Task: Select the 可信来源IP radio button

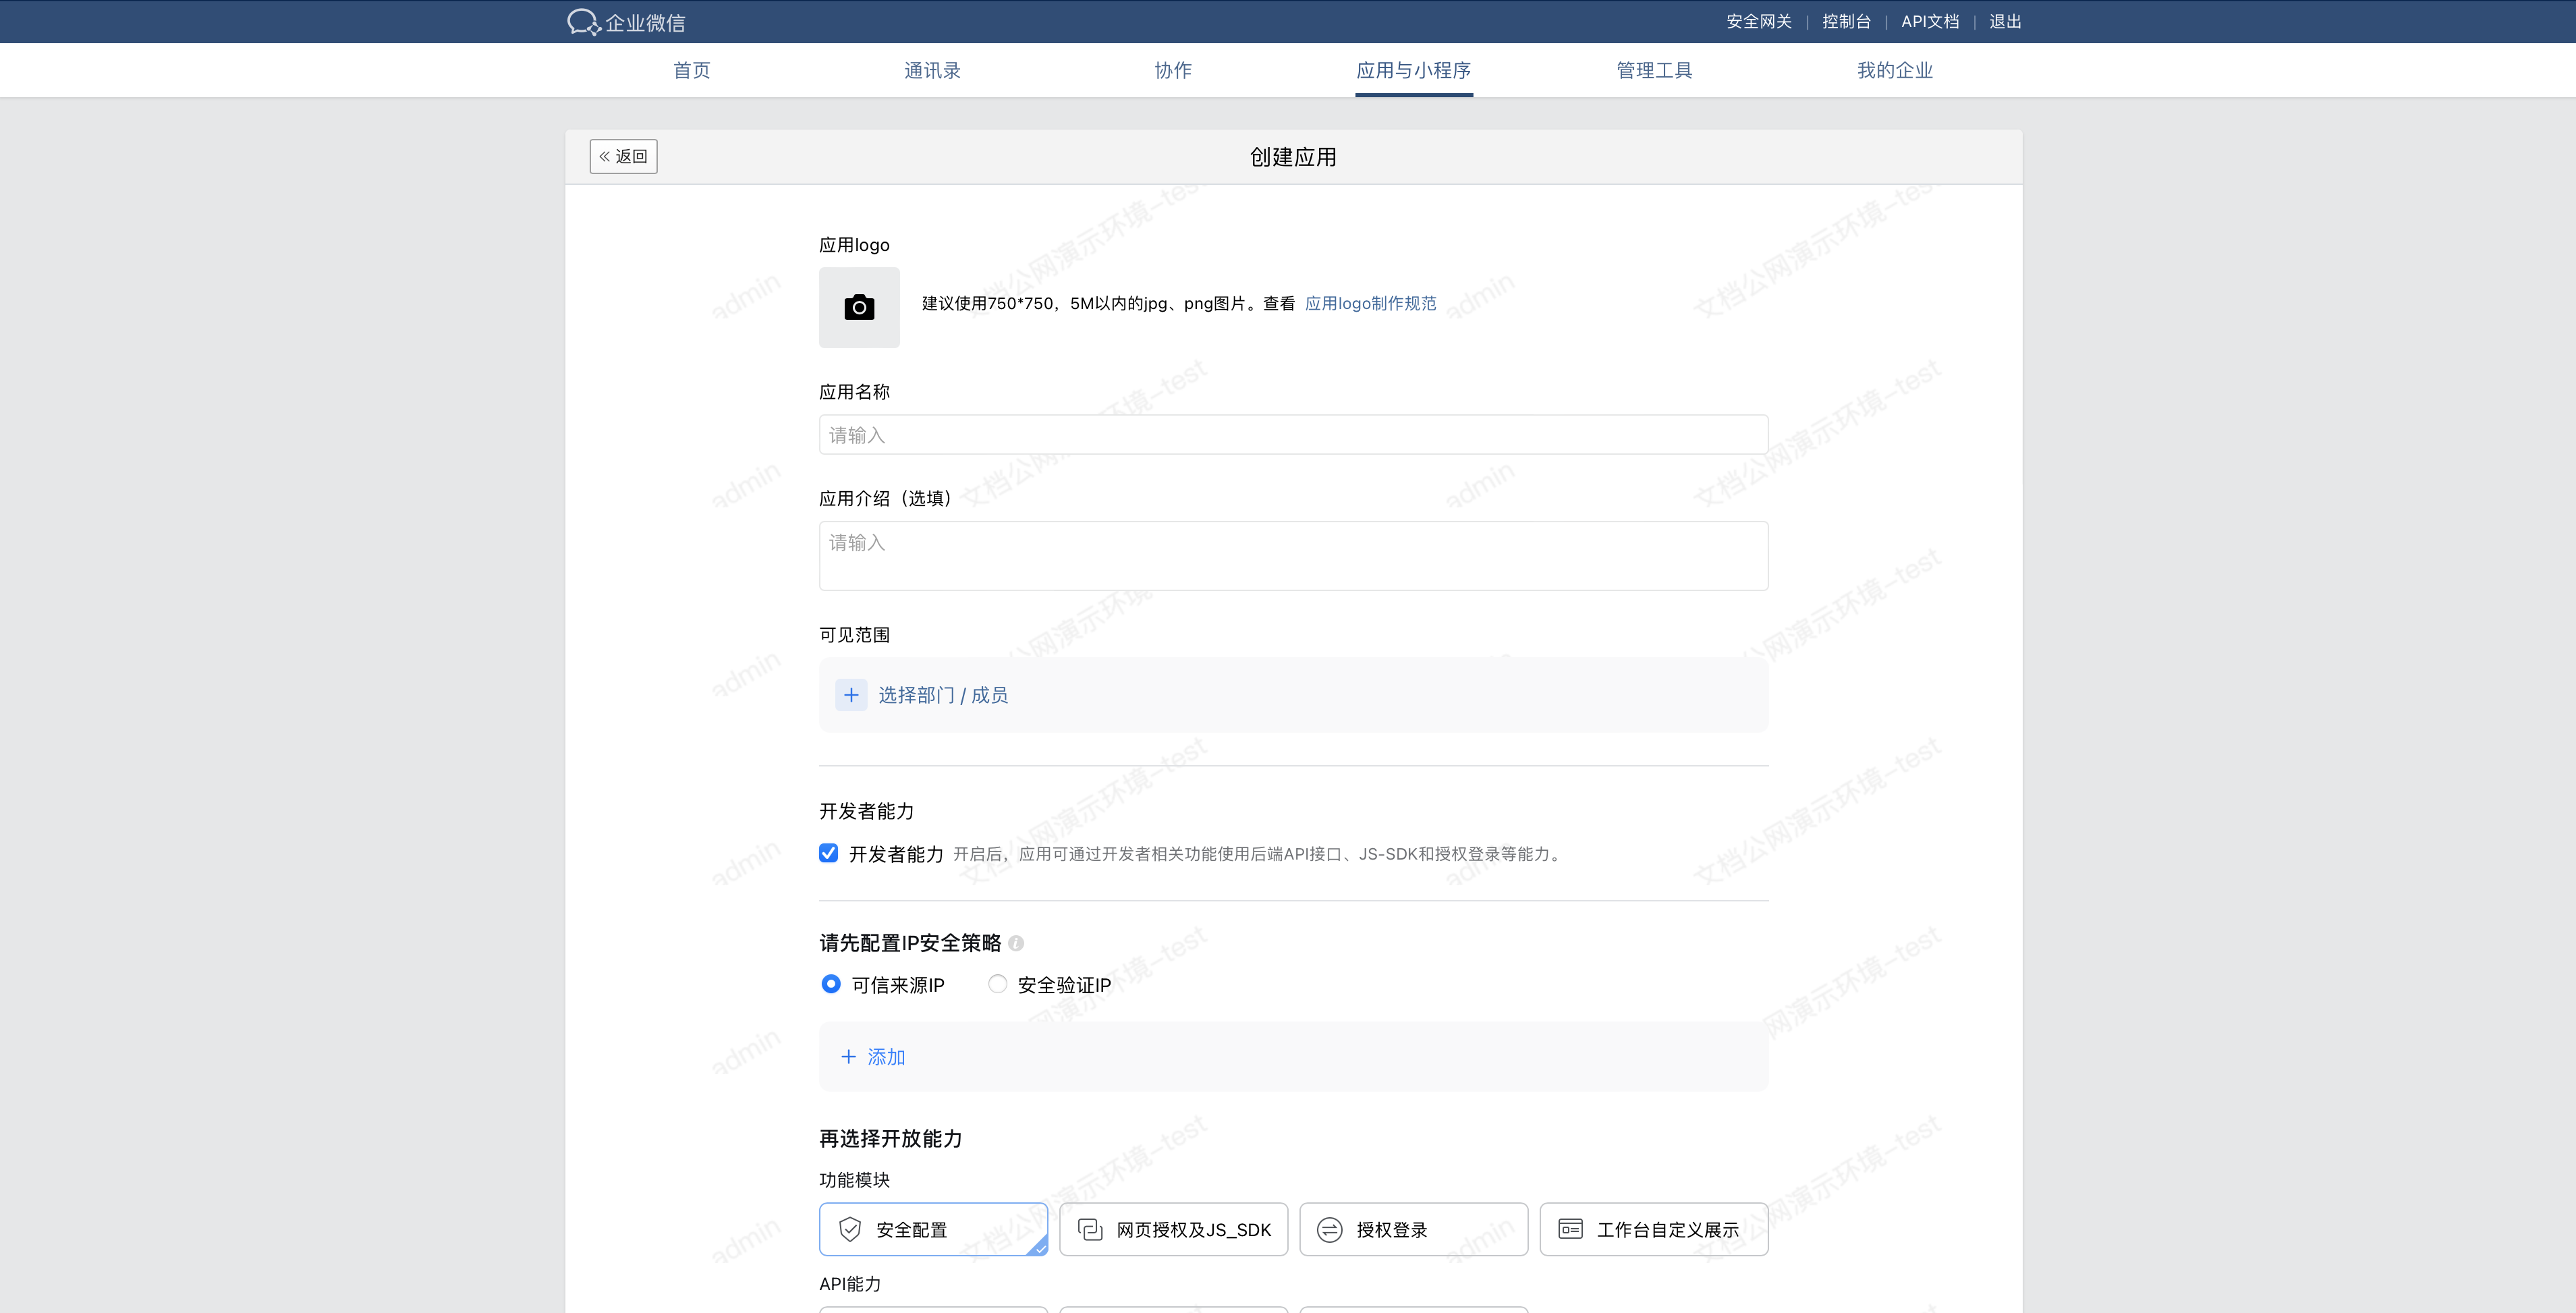Action: (831, 984)
